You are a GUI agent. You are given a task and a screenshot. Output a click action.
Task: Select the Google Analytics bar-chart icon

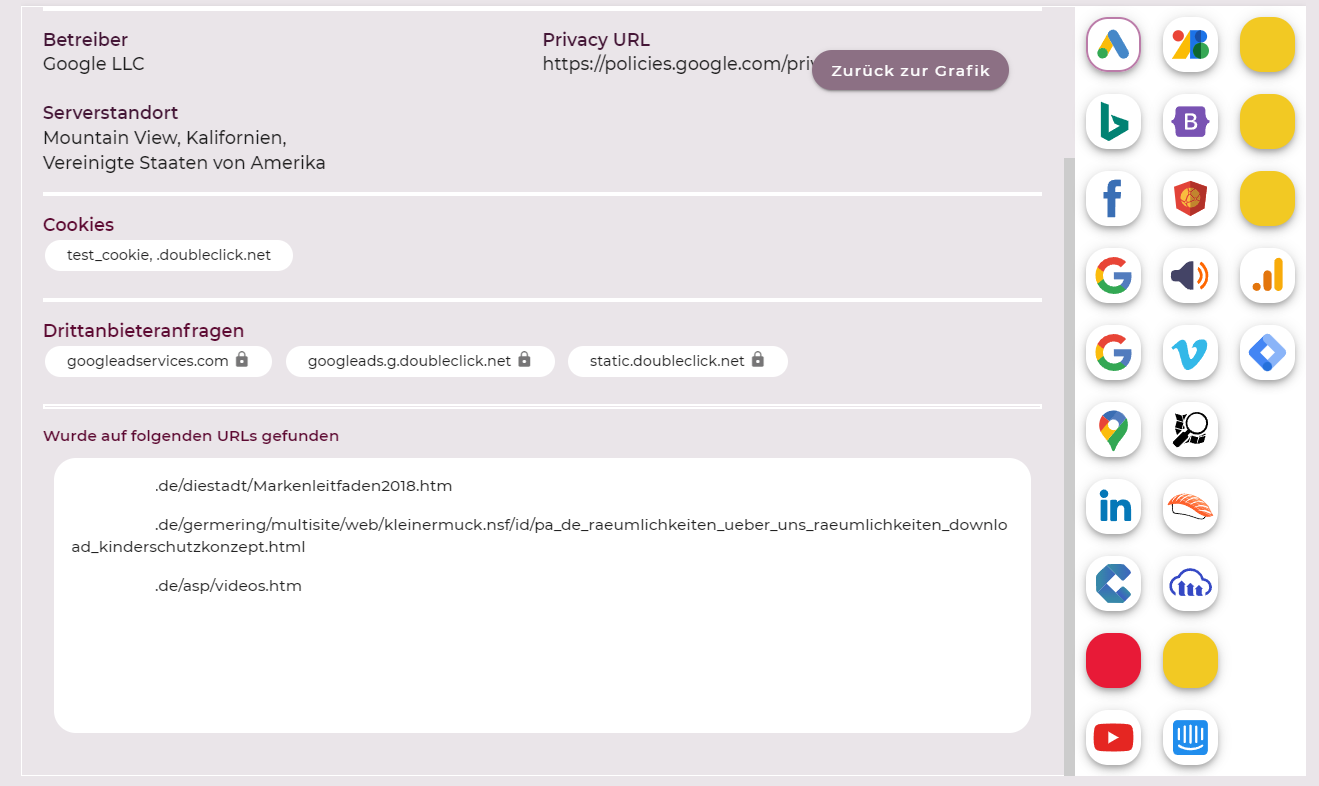pos(1267,276)
